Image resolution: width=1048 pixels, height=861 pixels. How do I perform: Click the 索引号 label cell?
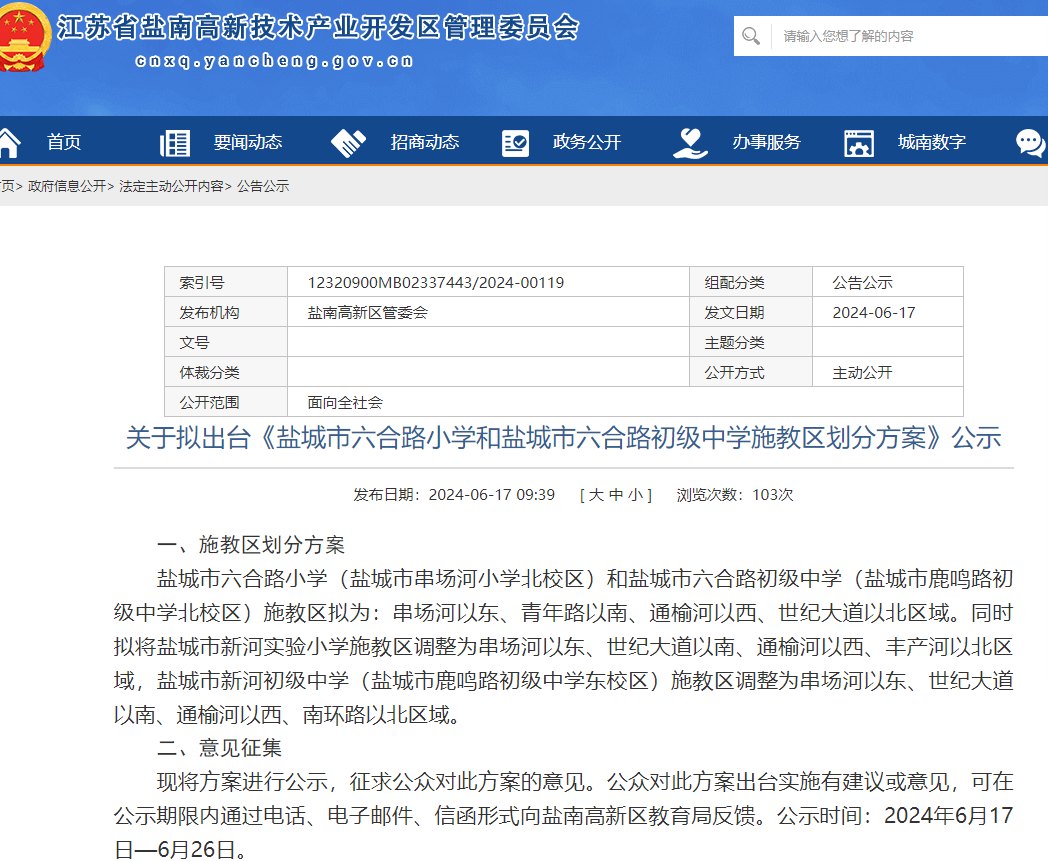pyautogui.click(x=226, y=282)
